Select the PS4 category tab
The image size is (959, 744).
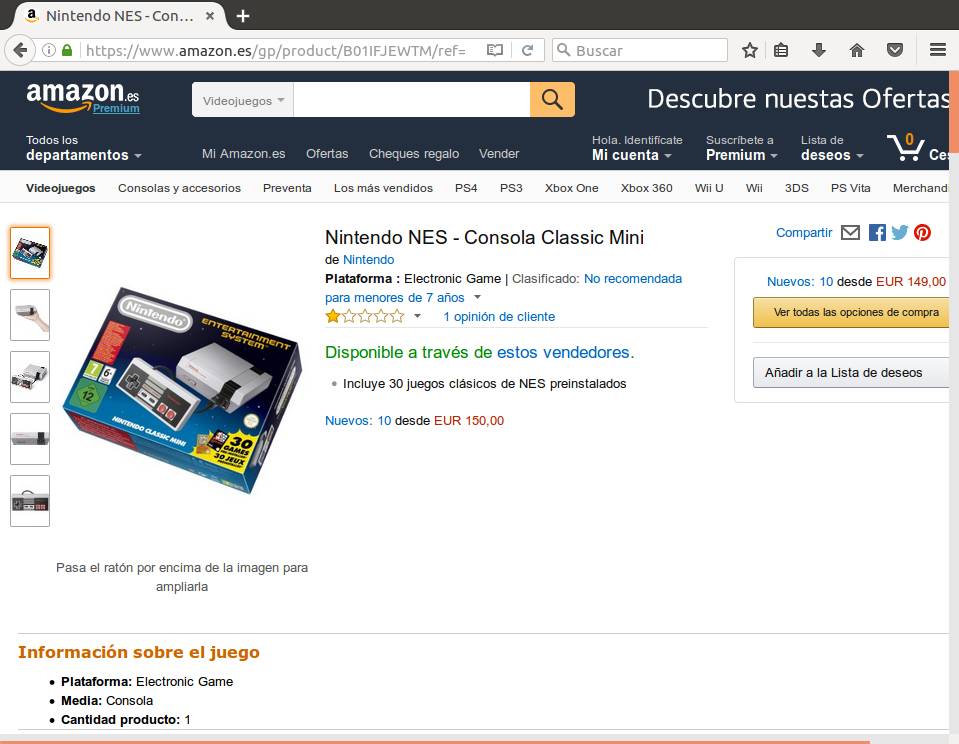pyautogui.click(x=466, y=188)
